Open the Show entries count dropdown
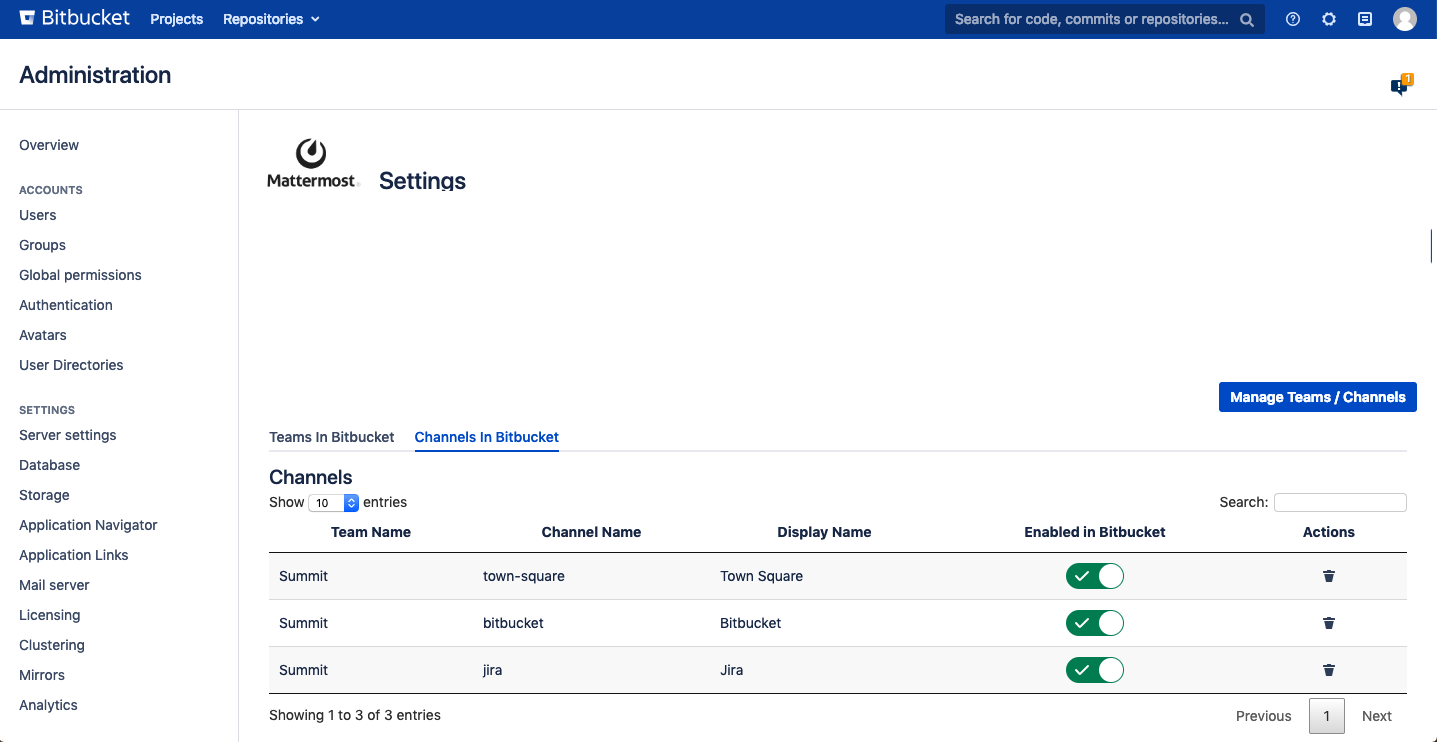The height and width of the screenshot is (742, 1437). (x=333, y=503)
